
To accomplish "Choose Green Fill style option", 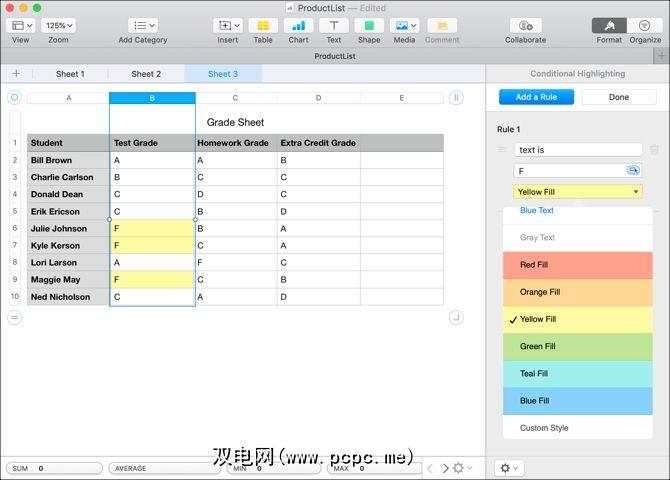I will coord(578,347).
